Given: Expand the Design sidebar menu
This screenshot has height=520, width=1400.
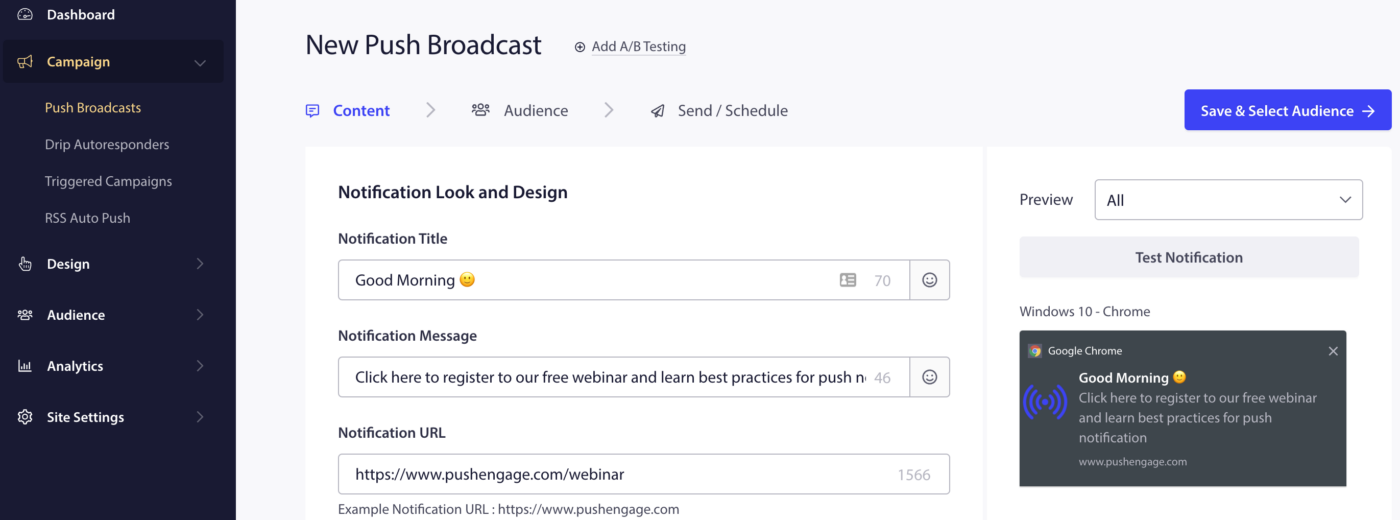Looking at the screenshot, I should click(200, 264).
